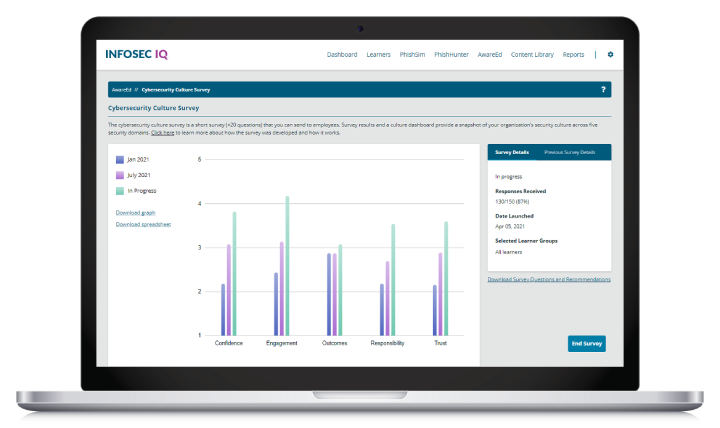This screenshot has height=428, width=720.
Task: Open PhishSim from the navigation bar
Action: point(413,55)
